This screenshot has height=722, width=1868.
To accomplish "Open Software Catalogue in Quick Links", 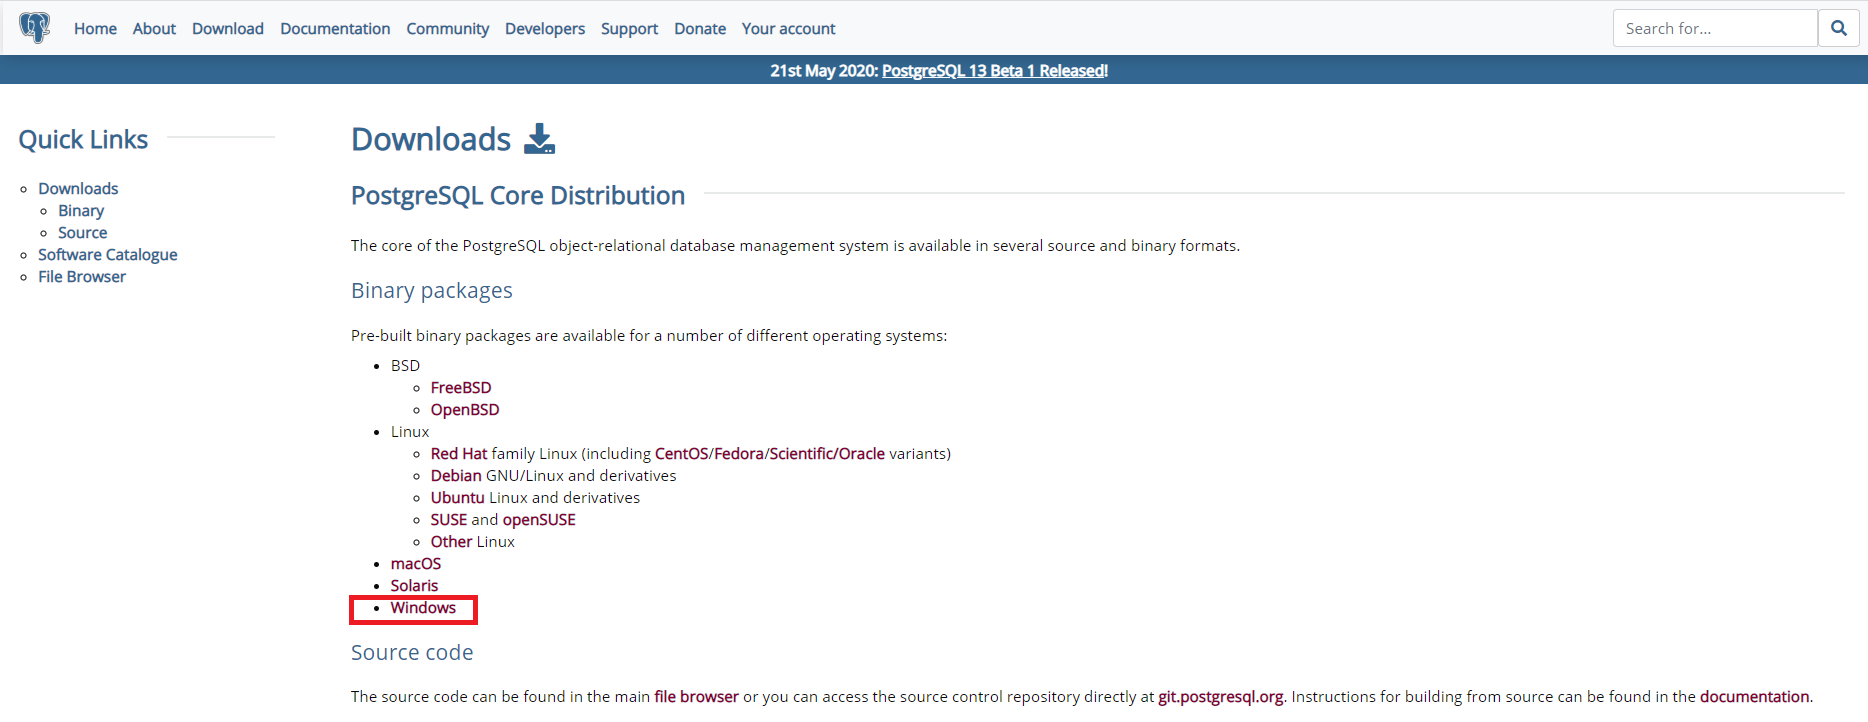I will 108,255.
